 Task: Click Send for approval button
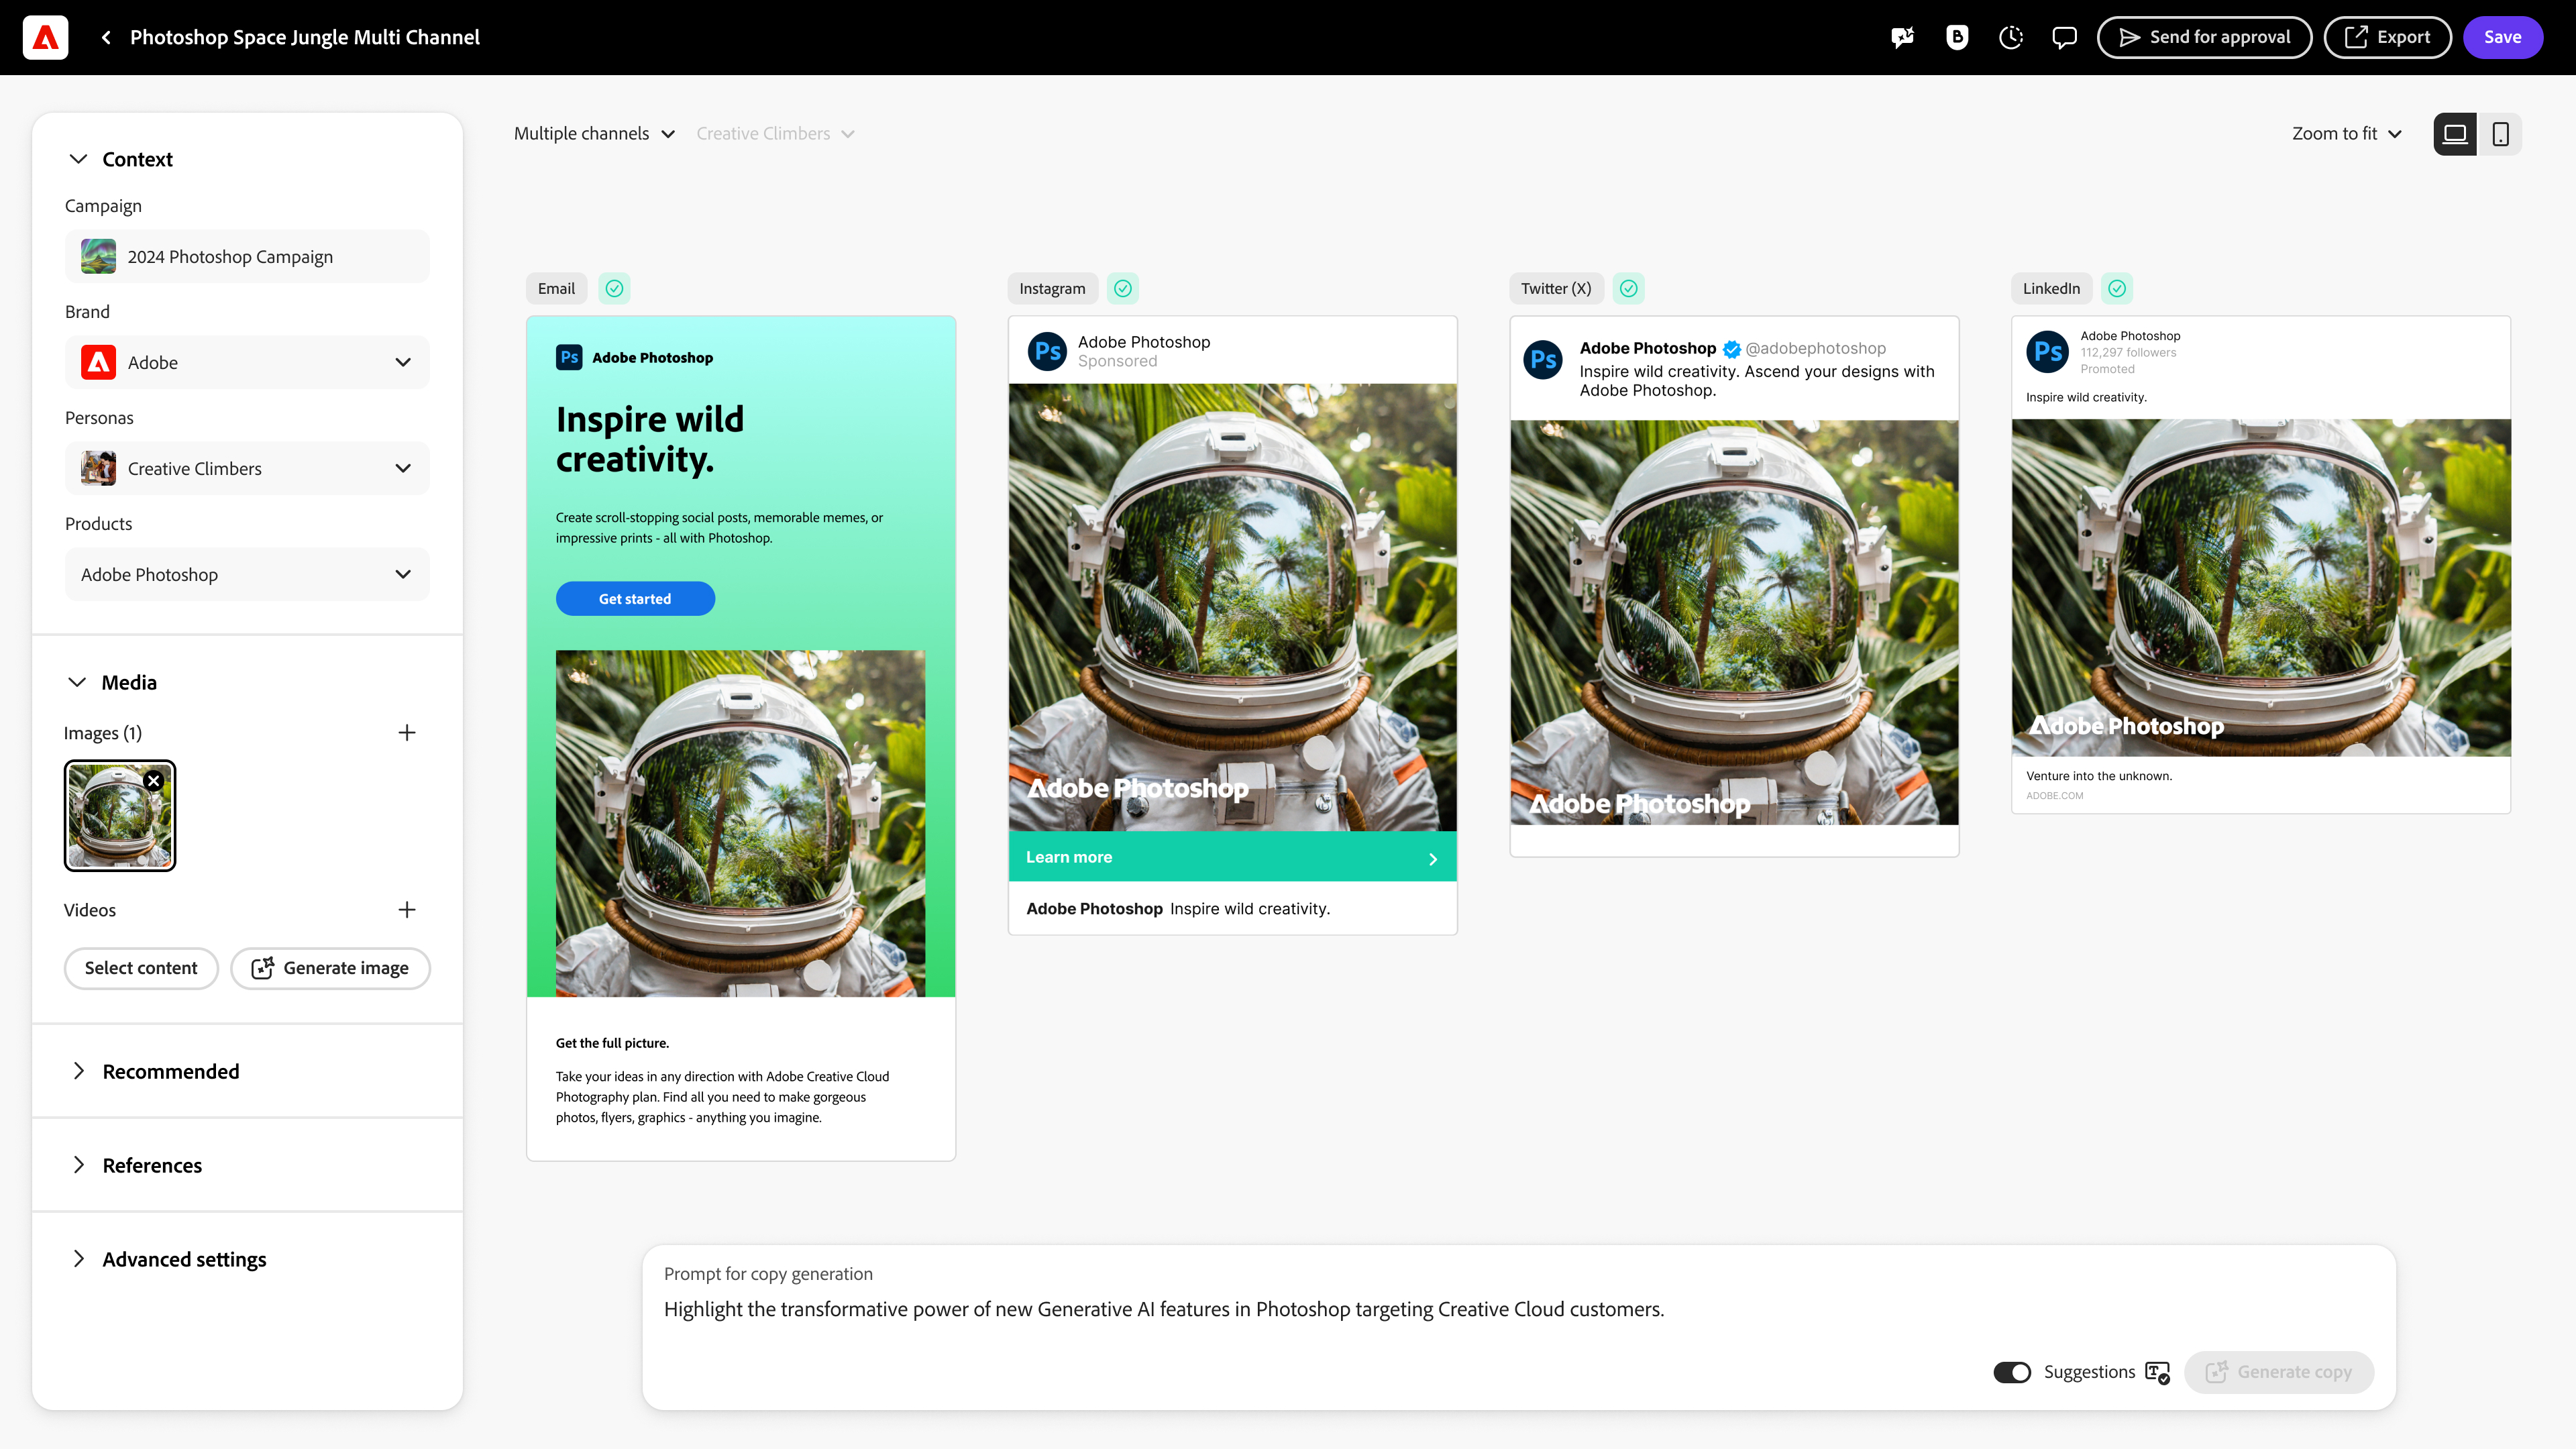tap(2204, 37)
